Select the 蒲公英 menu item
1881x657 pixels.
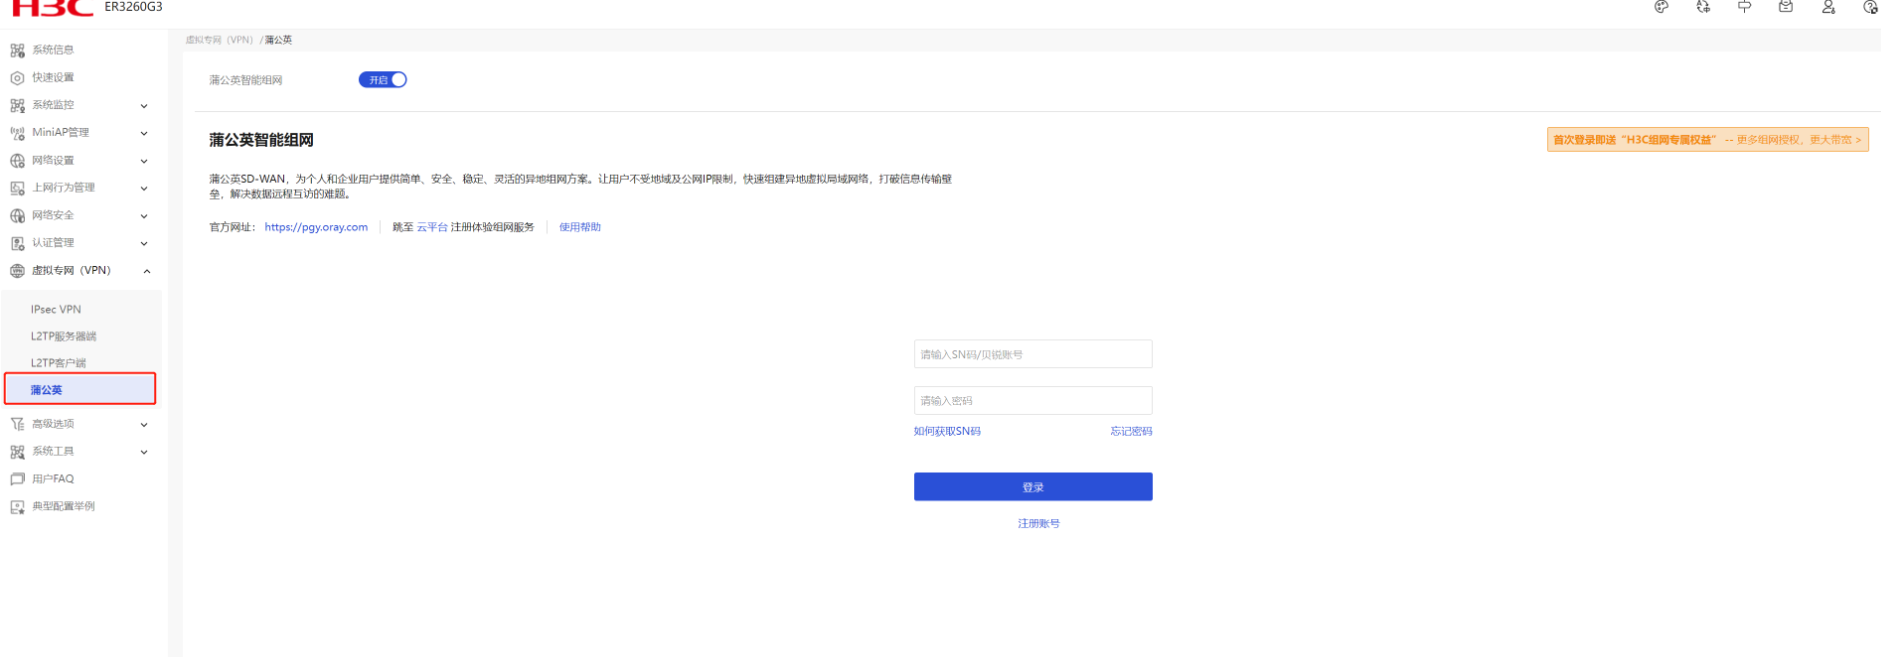coord(80,389)
